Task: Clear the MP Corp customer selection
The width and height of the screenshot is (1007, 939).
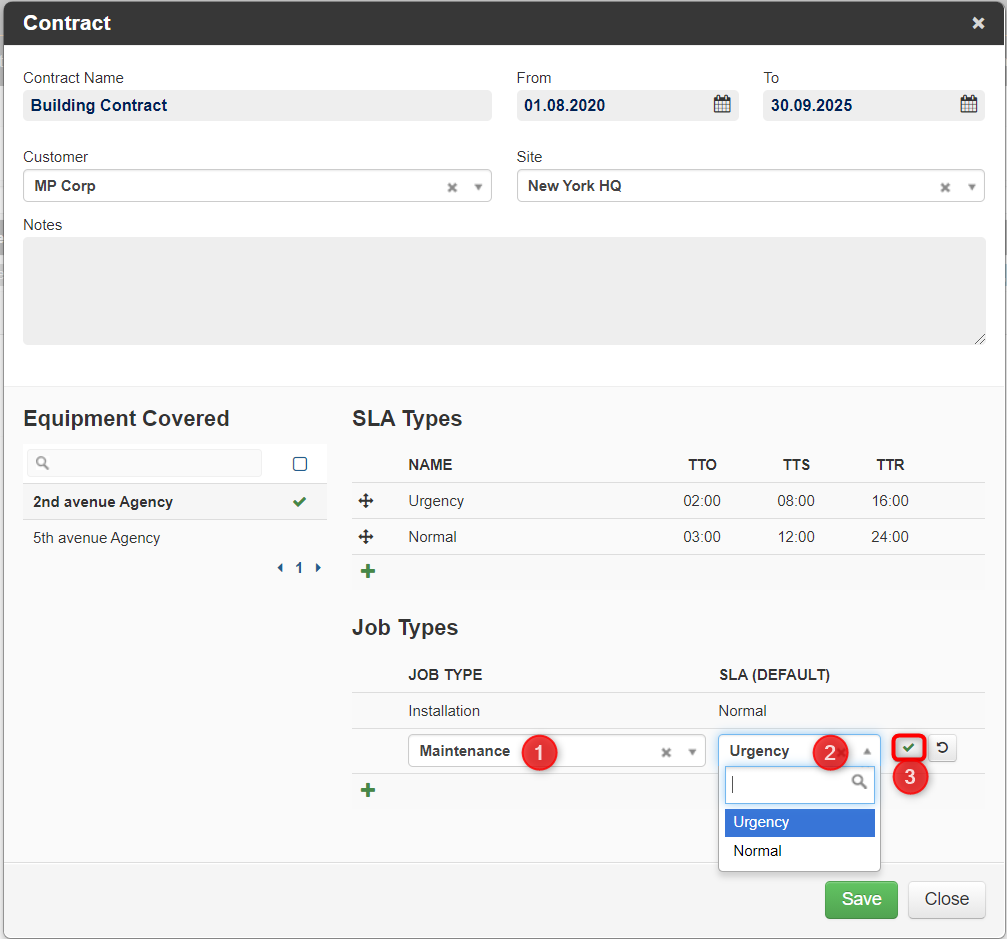Action: [452, 188]
